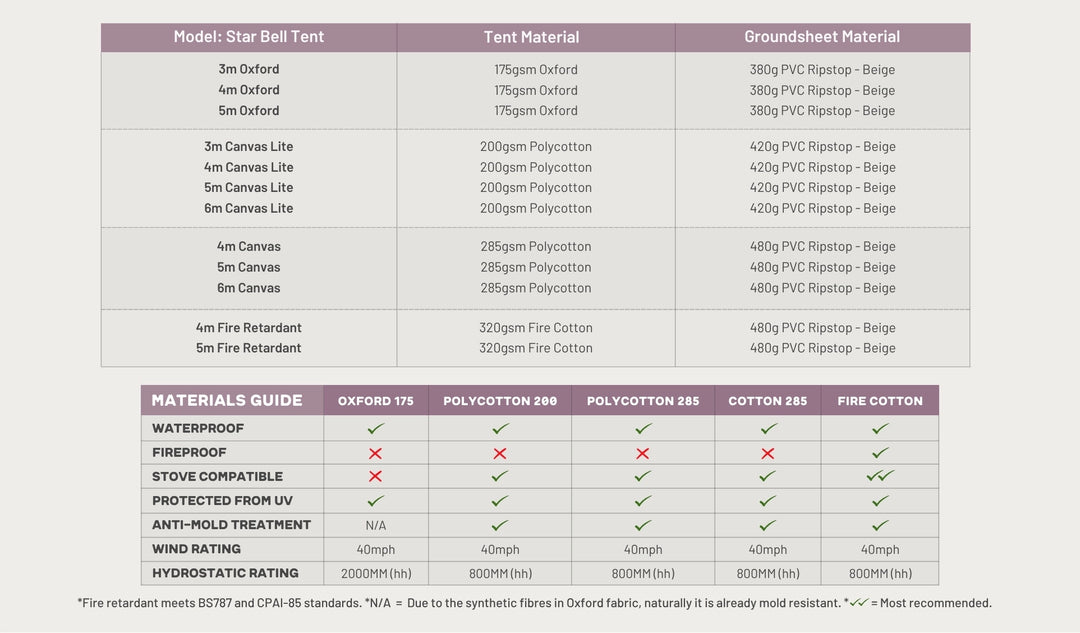The height and width of the screenshot is (633, 1080).
Task: Click Stove Compatible checkmark under Polycotton 200
Action: 500,477
